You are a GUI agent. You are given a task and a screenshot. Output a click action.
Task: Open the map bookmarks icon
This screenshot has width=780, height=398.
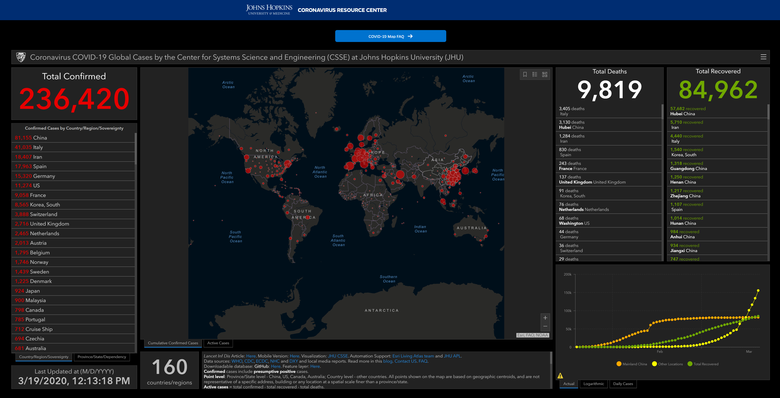[x=525, y=74]
